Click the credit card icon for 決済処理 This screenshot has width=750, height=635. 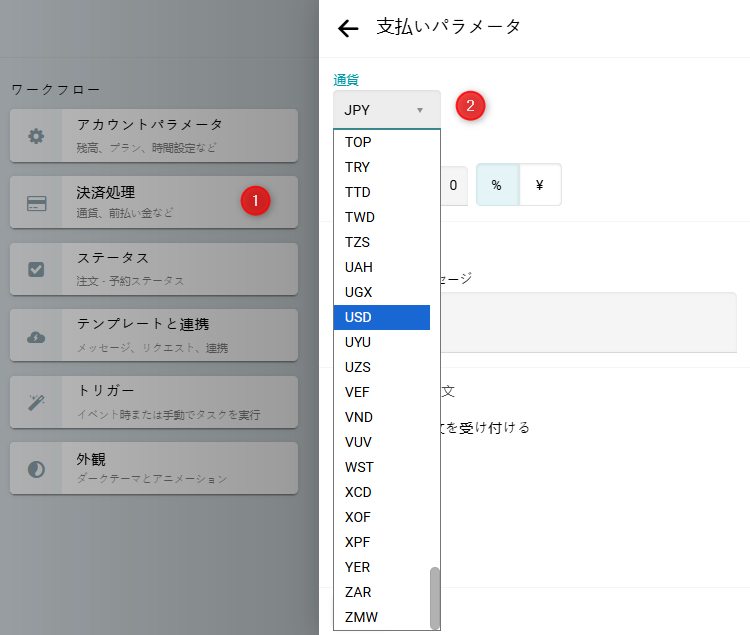coord(36,203)
